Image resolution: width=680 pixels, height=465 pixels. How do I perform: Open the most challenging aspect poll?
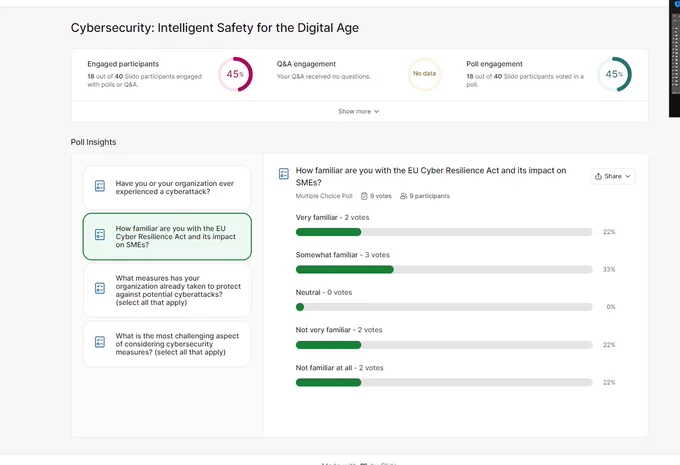pyautogui.click(x=167, y=344)
